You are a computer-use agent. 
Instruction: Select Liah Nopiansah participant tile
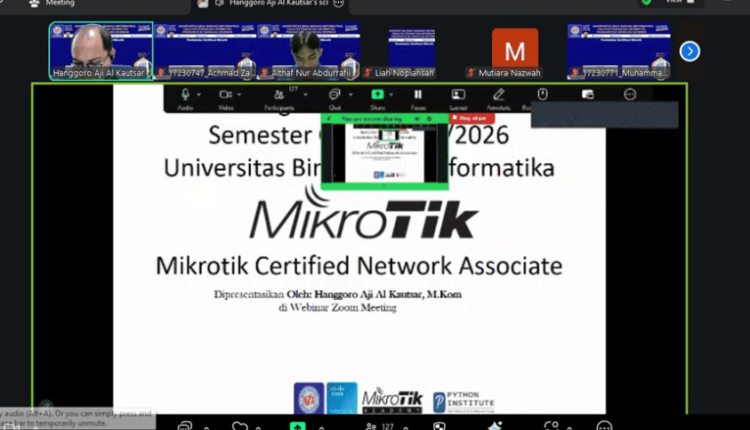pos(412,51)
